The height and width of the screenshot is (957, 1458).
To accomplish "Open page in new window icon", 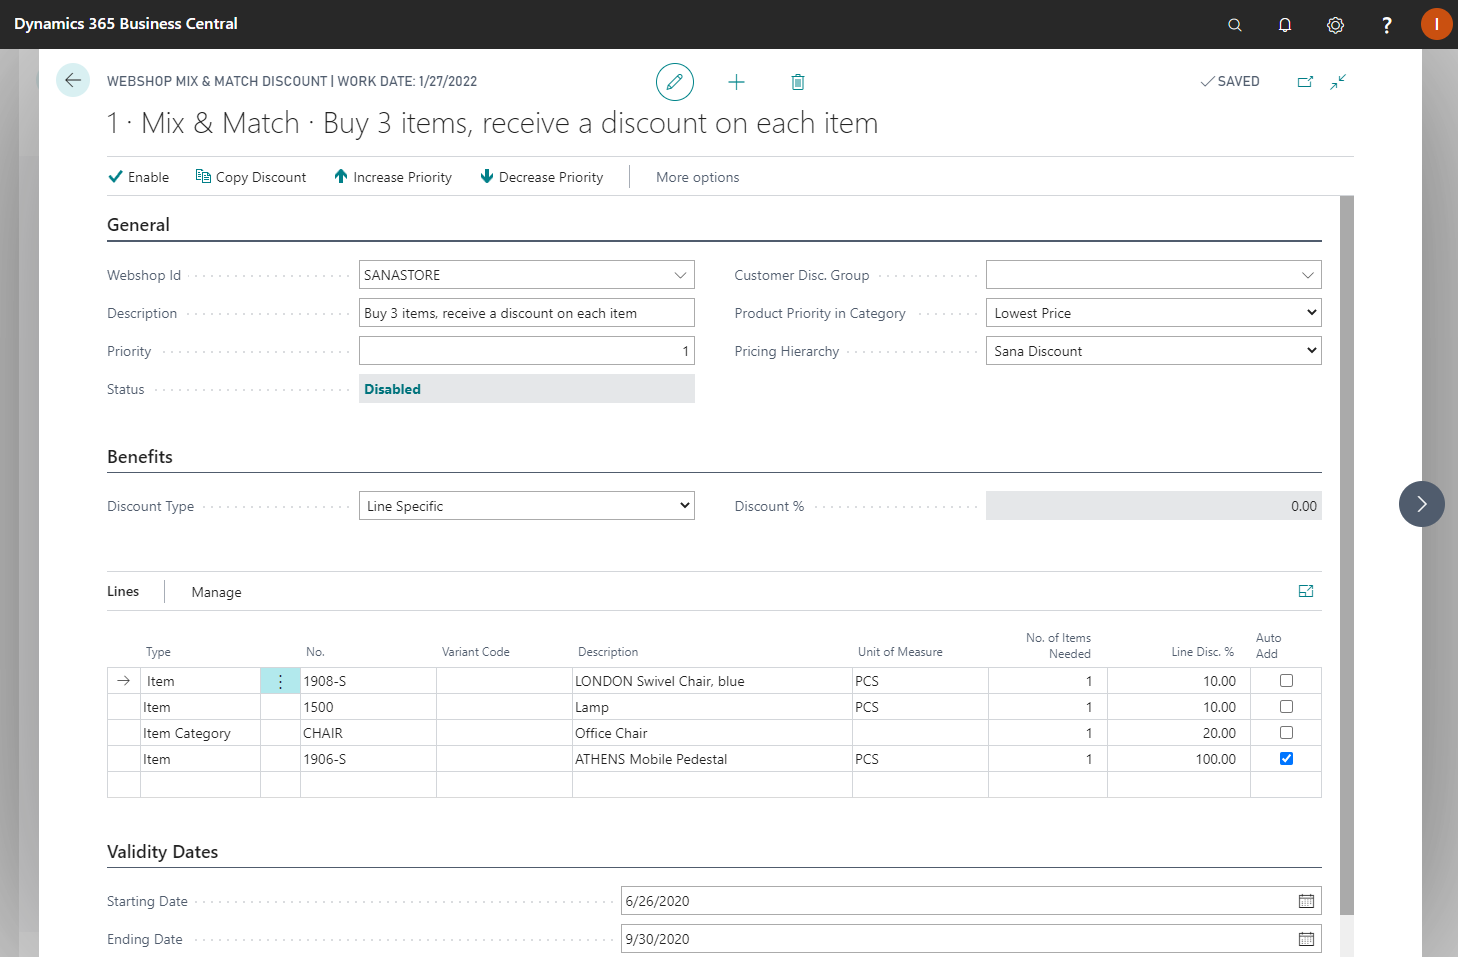I will click(x=1305, y=82).
